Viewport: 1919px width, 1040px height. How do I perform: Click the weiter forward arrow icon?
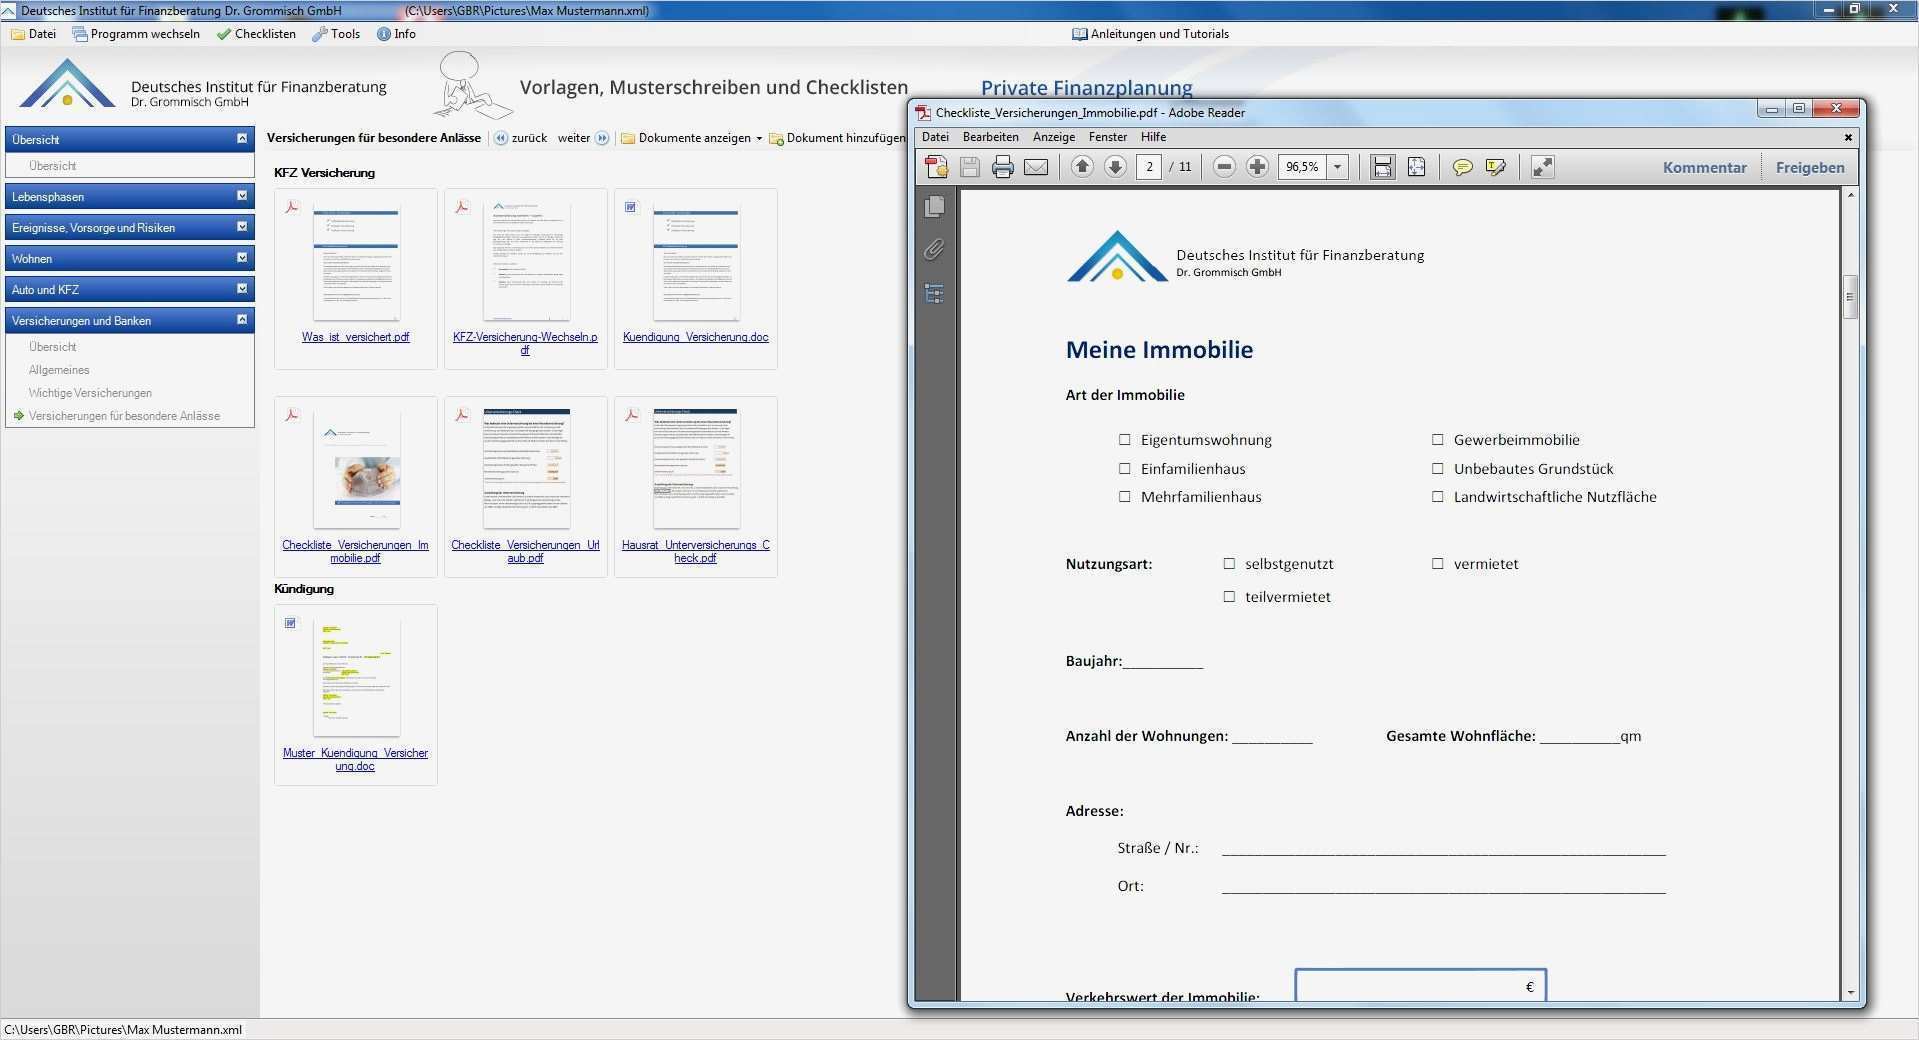coord(602,138)
